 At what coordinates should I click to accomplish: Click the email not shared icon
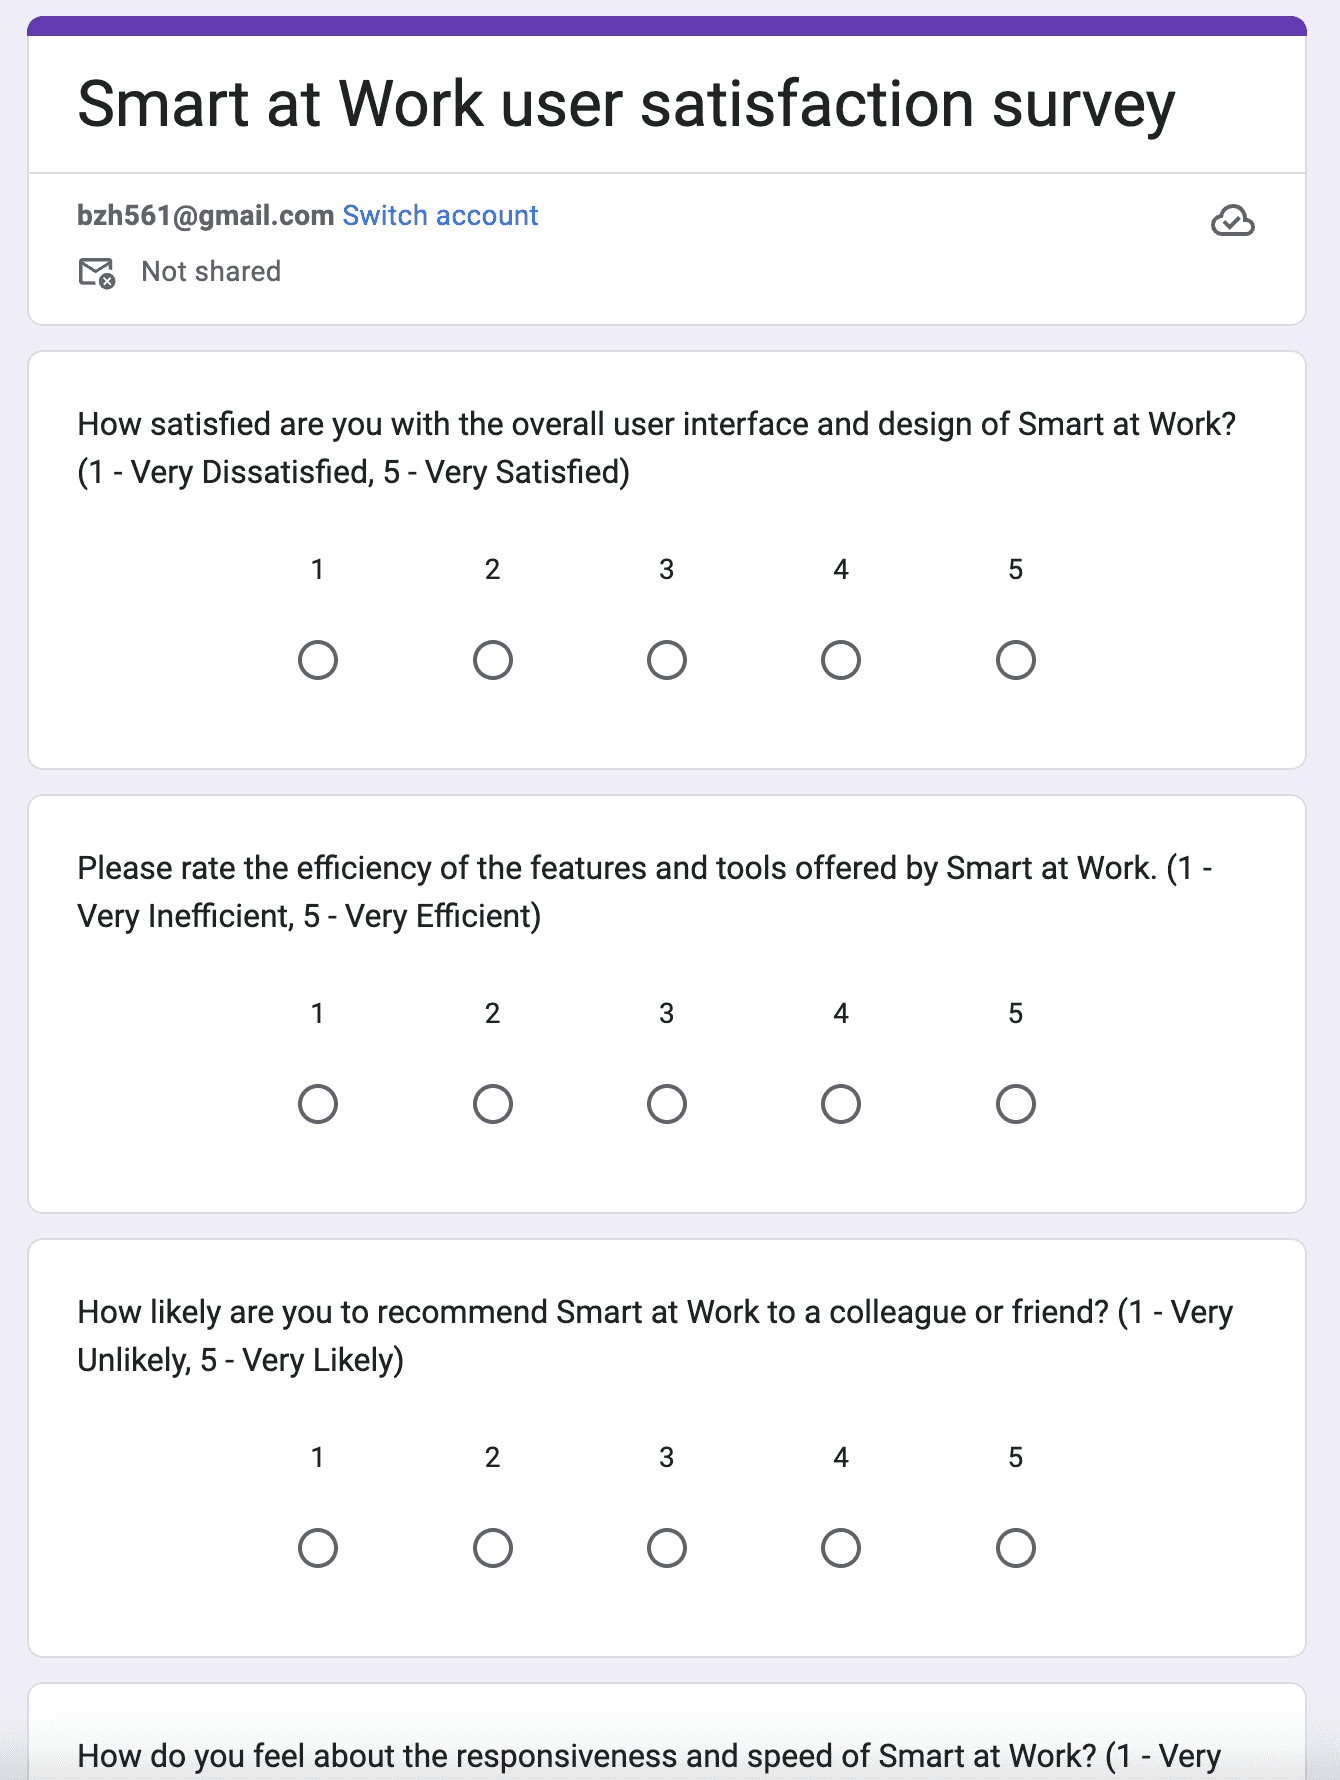(x=97, y=272)
